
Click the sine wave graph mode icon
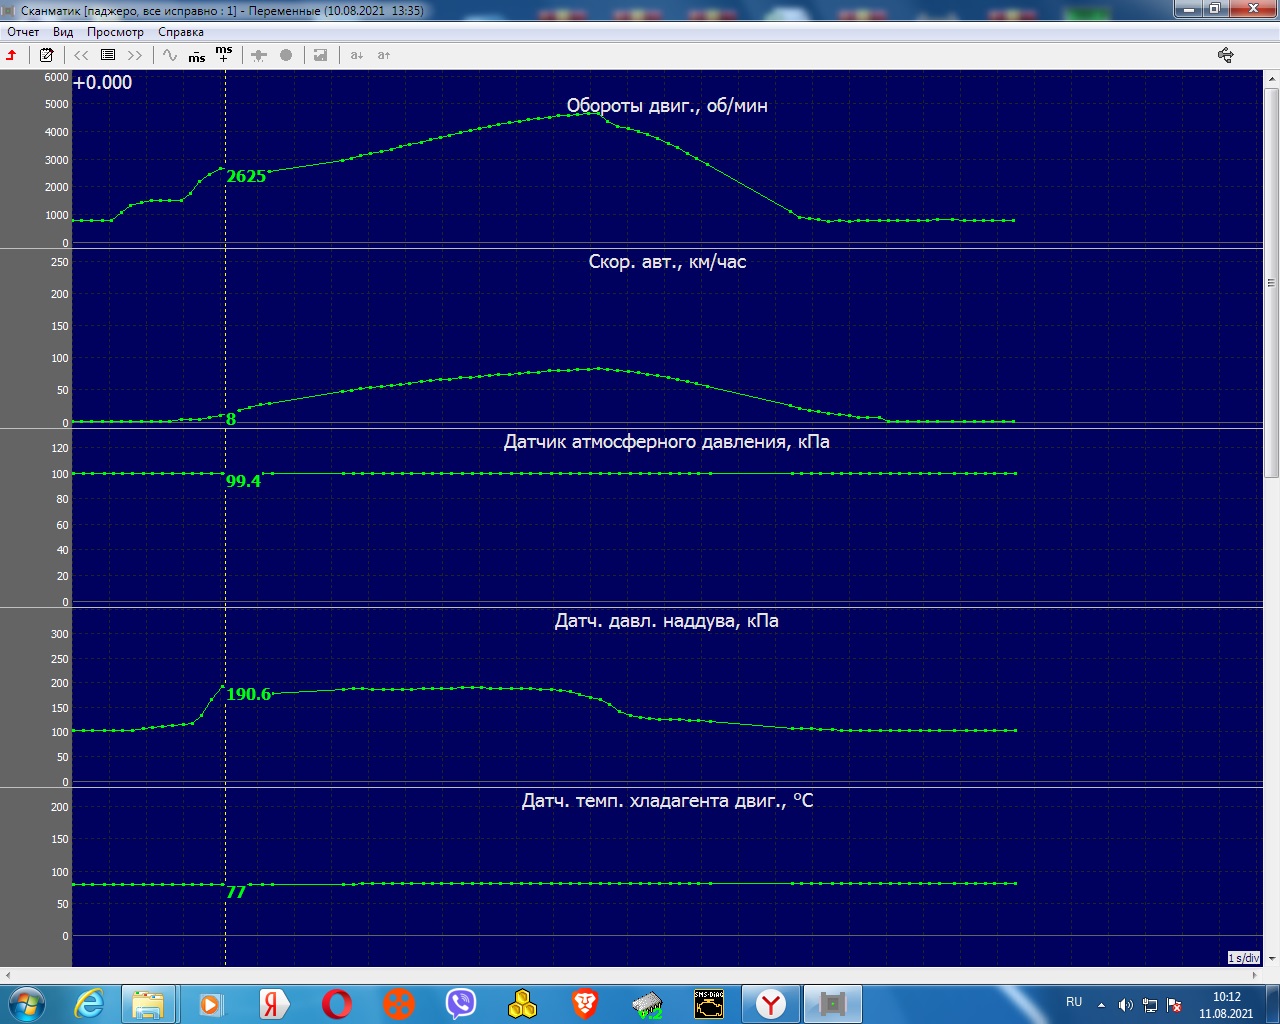pyautogui.click(x=170, y=55)
